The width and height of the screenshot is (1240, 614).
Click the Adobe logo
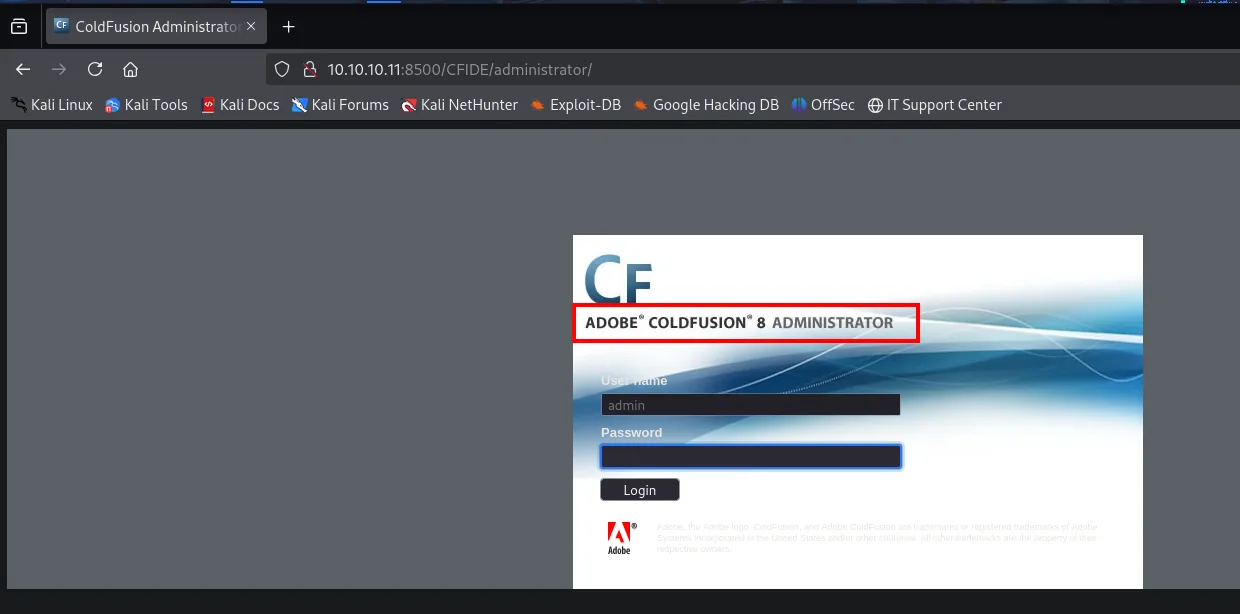coord(621,538)
